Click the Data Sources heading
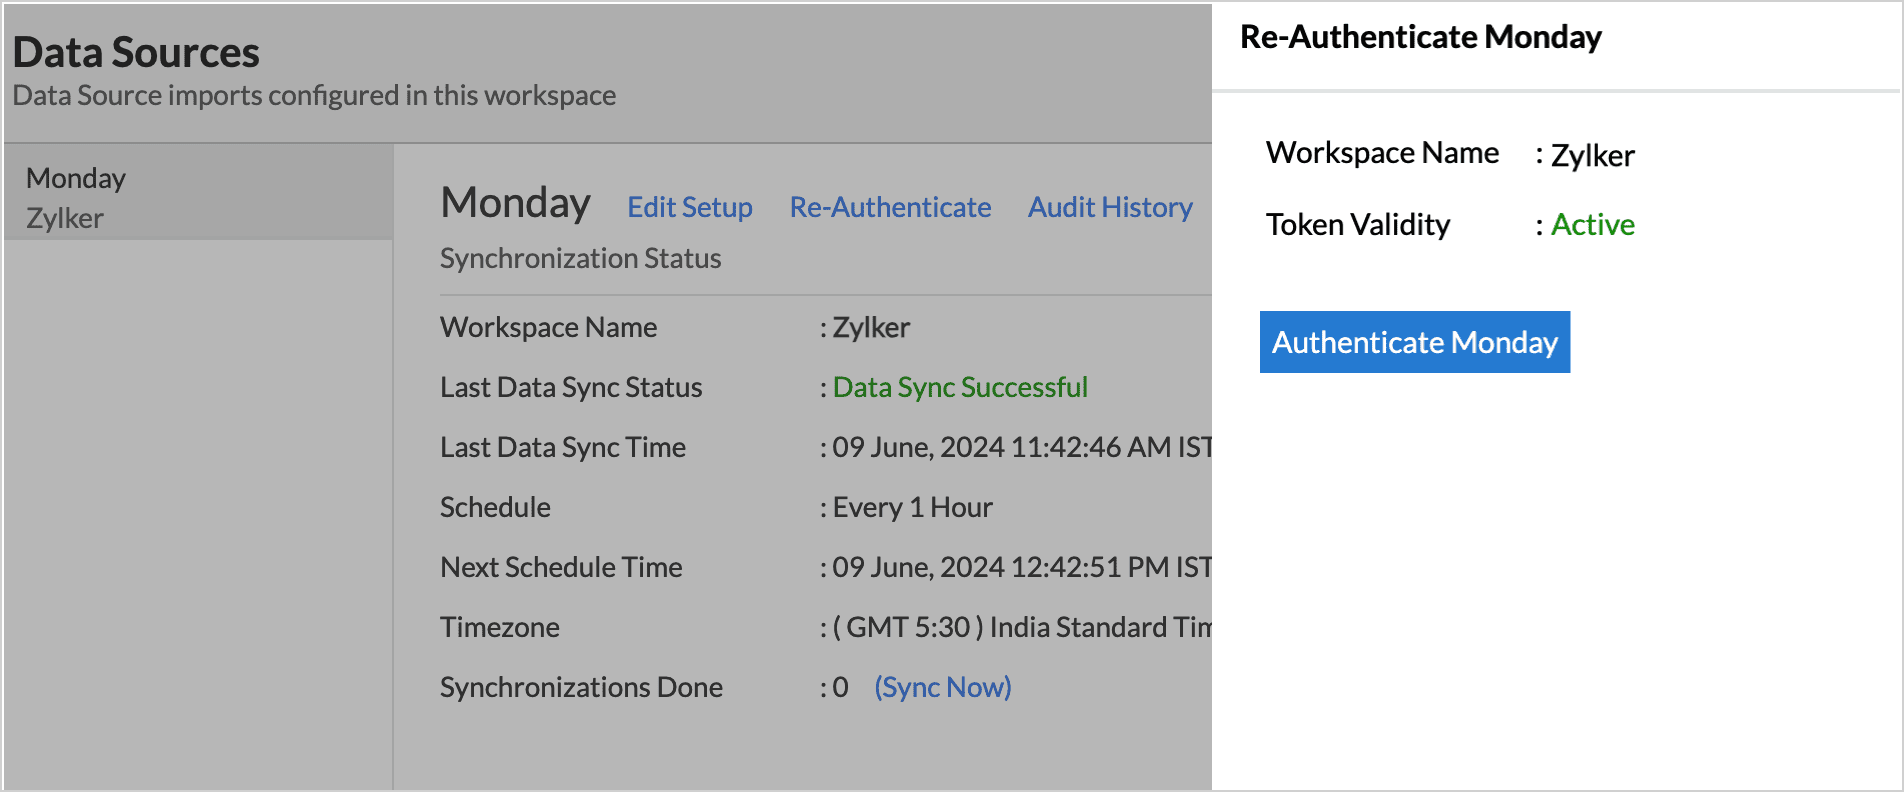This screenshot has width=1904, height=792. click(136, 52)
